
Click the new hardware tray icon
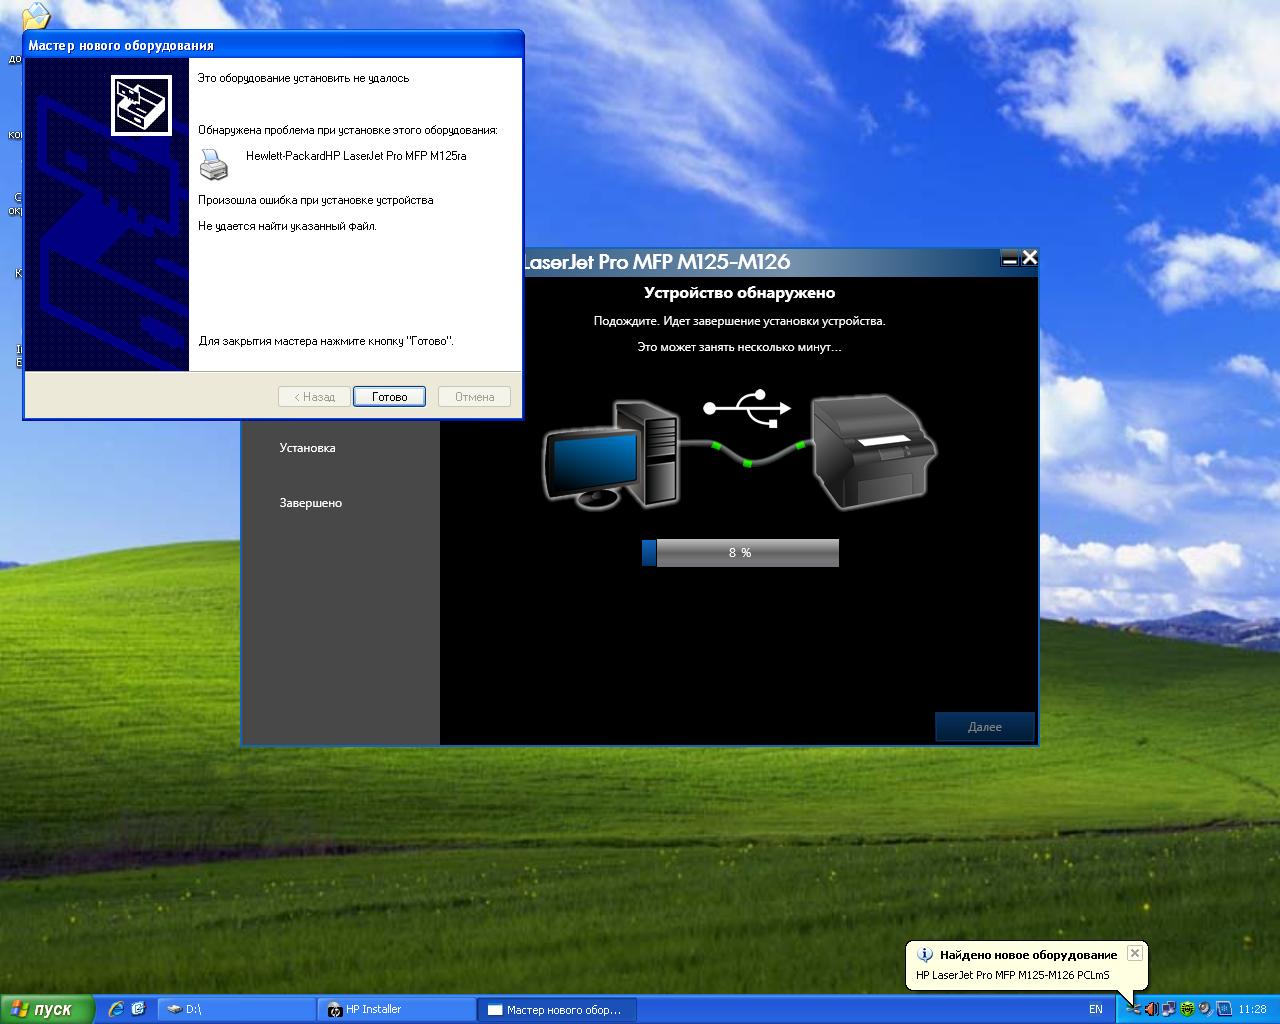pos(1133,1009)
